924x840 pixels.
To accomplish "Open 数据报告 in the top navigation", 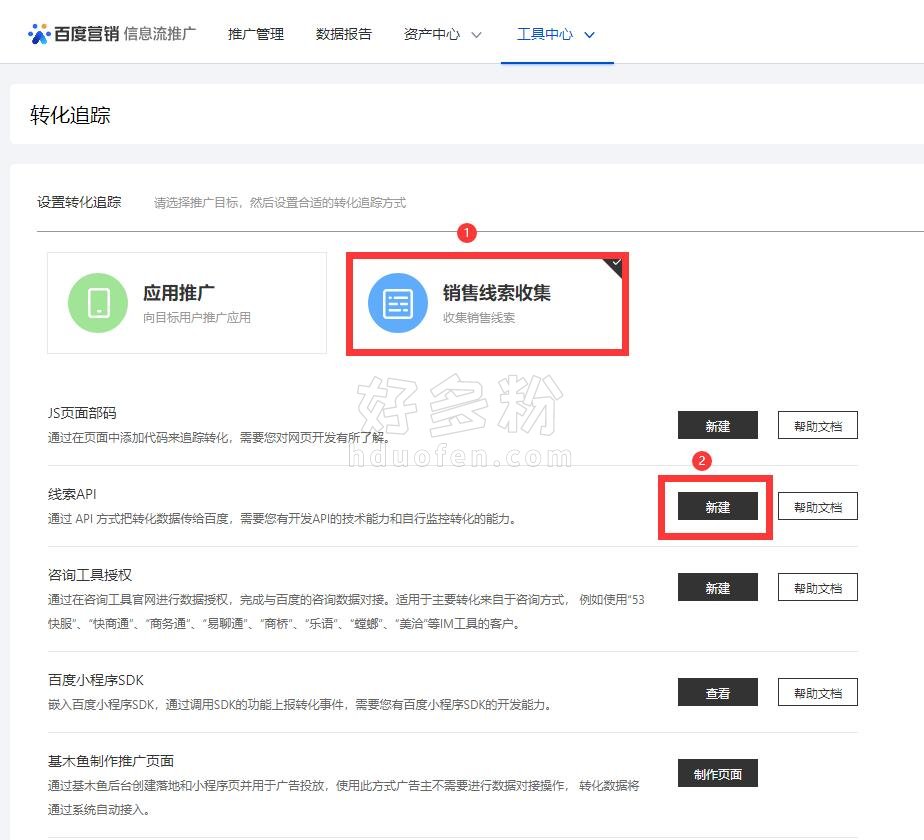I will coord(344,34).
